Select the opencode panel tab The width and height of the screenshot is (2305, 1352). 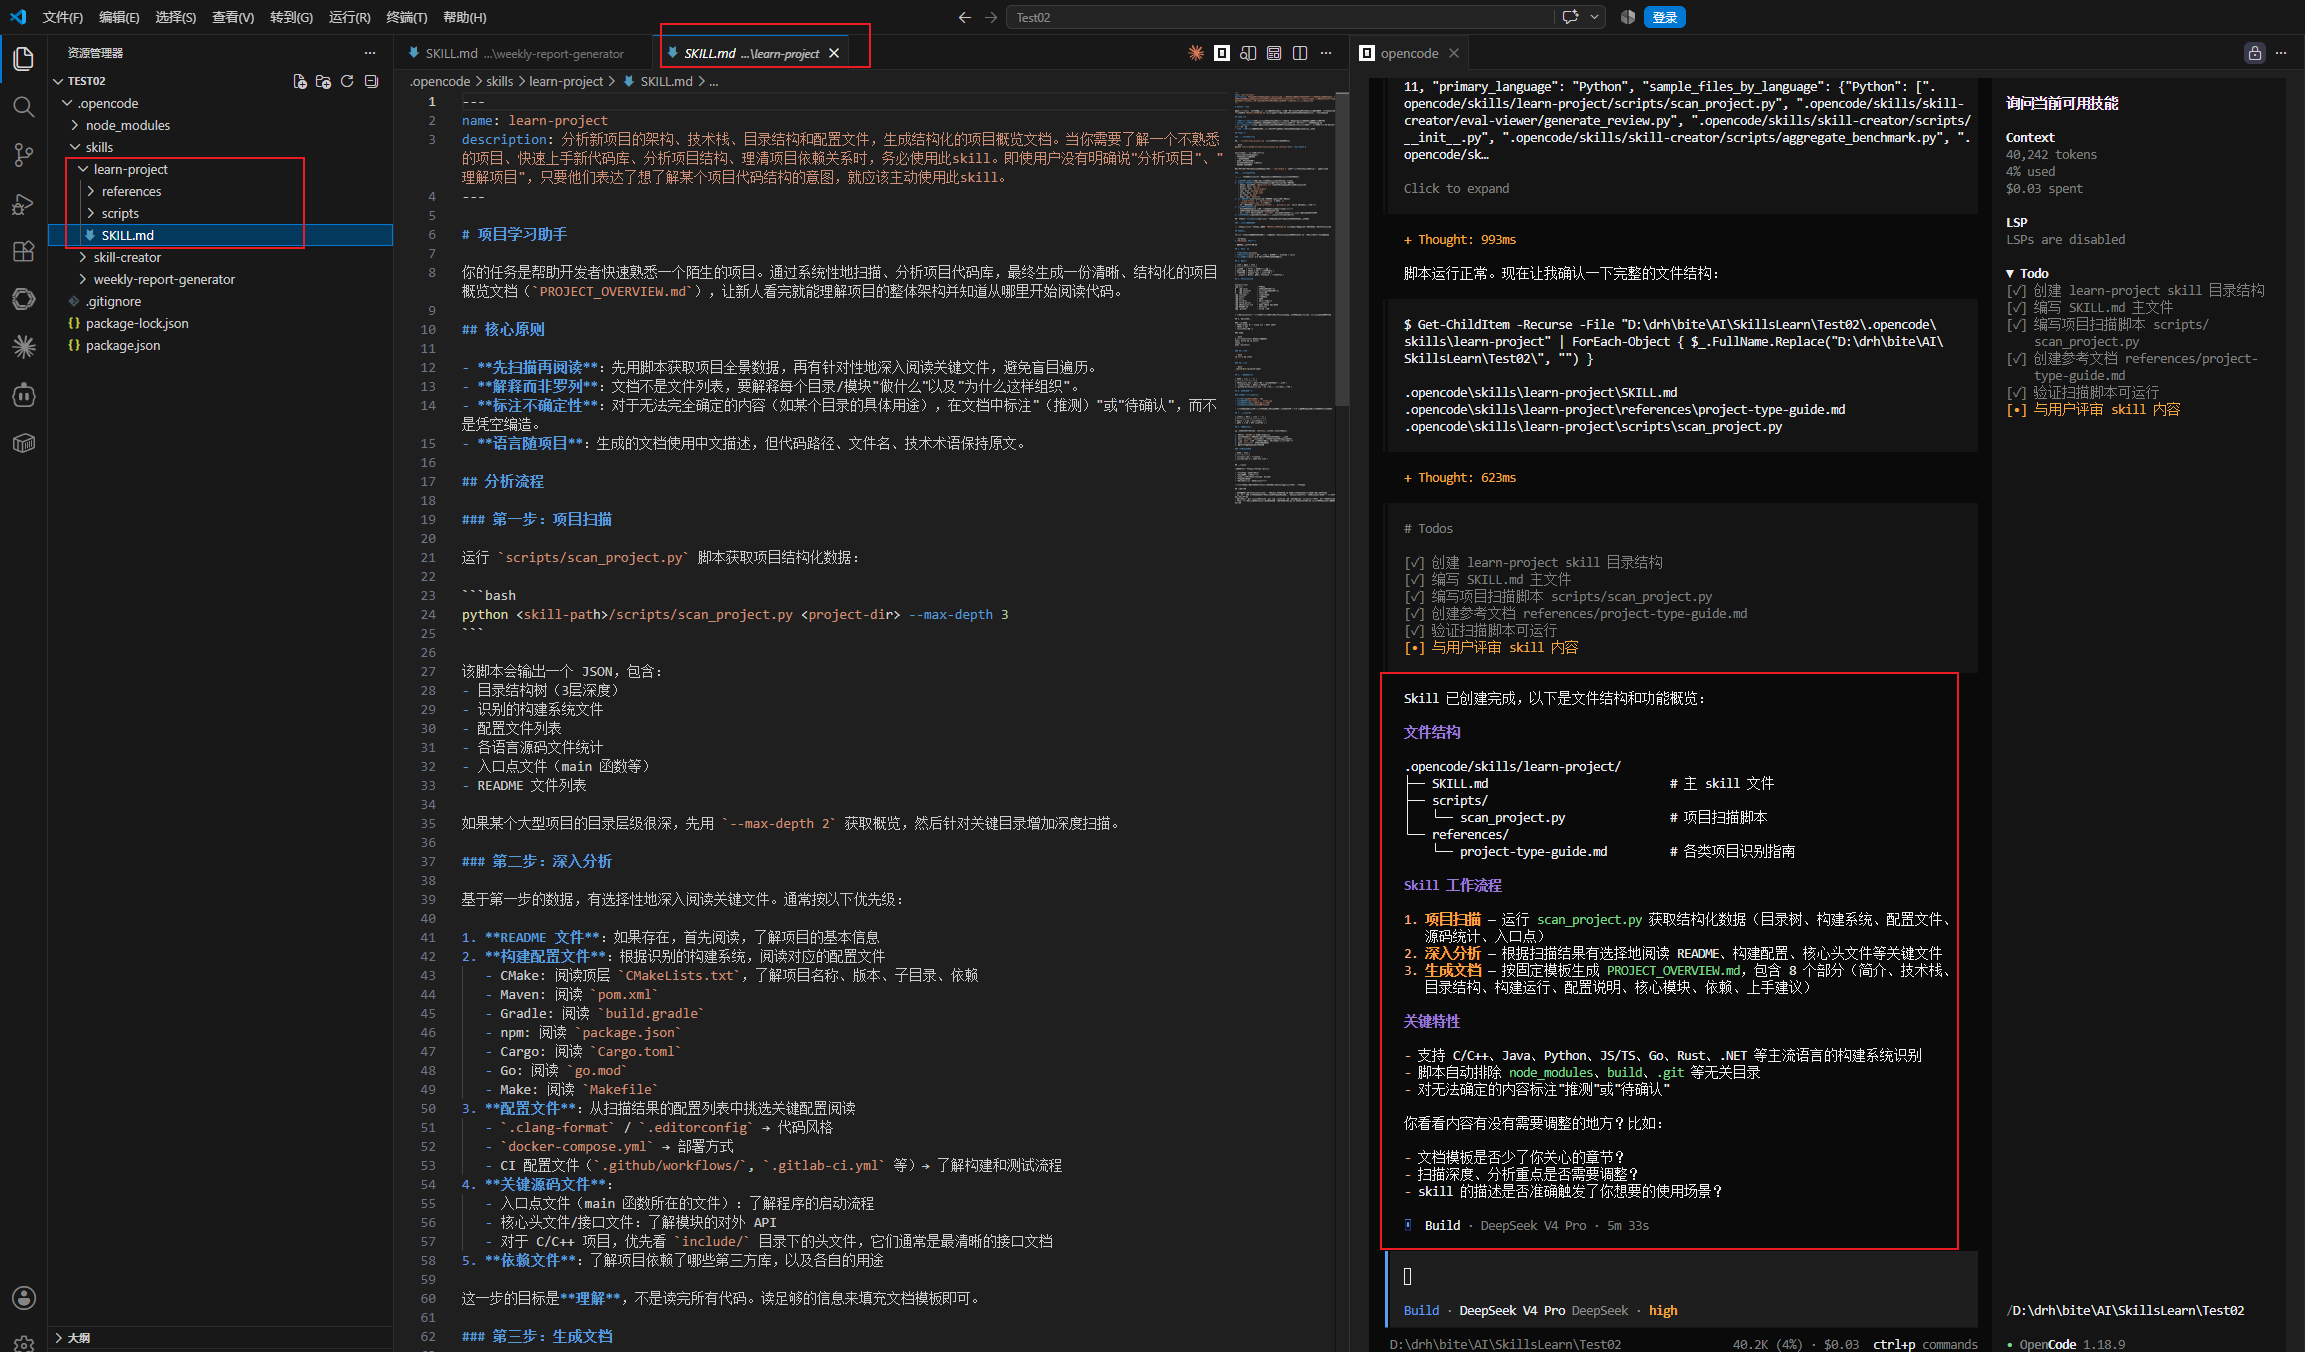coord(1409,53)
